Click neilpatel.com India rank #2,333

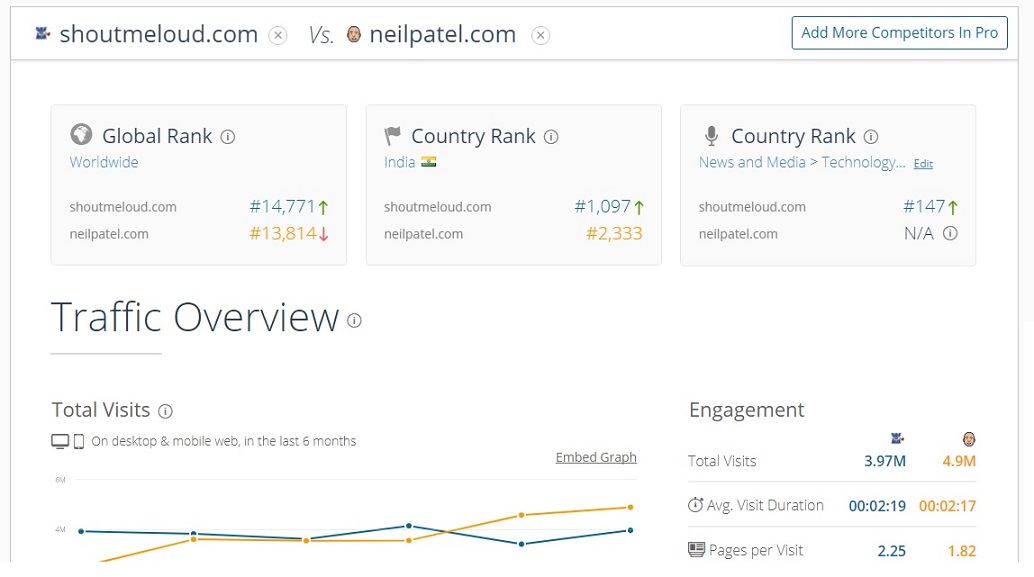coord(614,233)
